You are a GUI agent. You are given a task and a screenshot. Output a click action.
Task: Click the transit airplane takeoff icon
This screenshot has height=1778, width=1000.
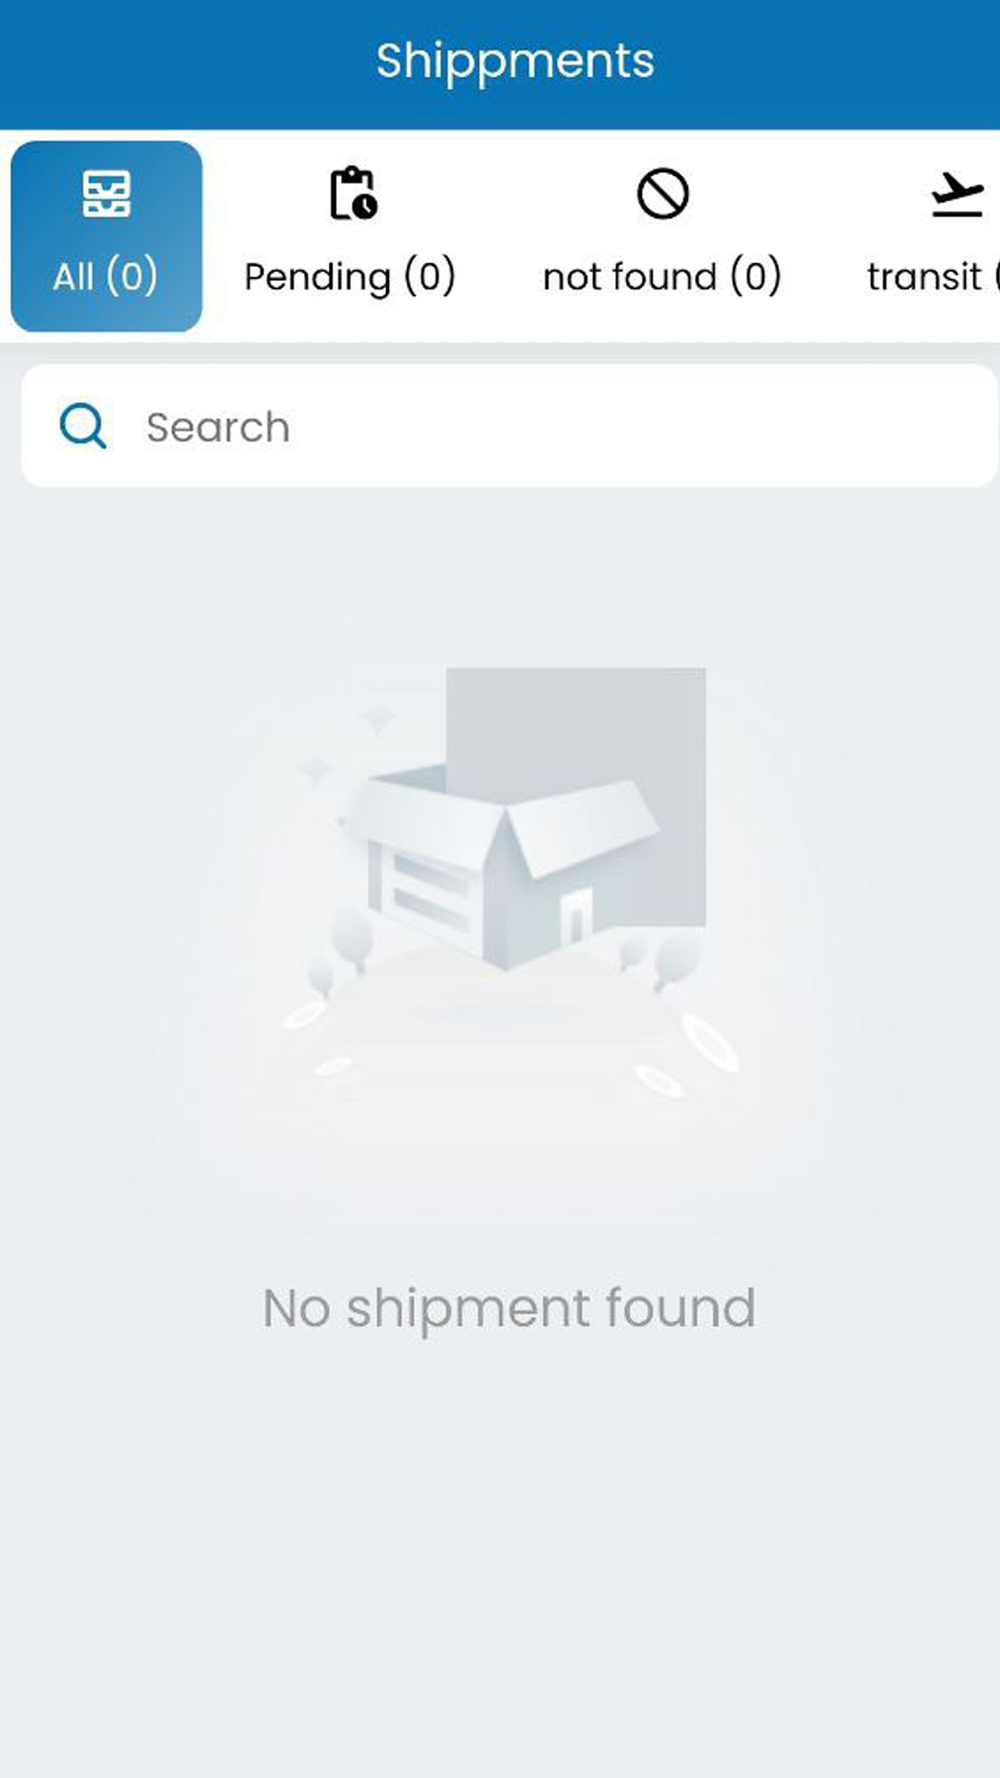(957, 195)
